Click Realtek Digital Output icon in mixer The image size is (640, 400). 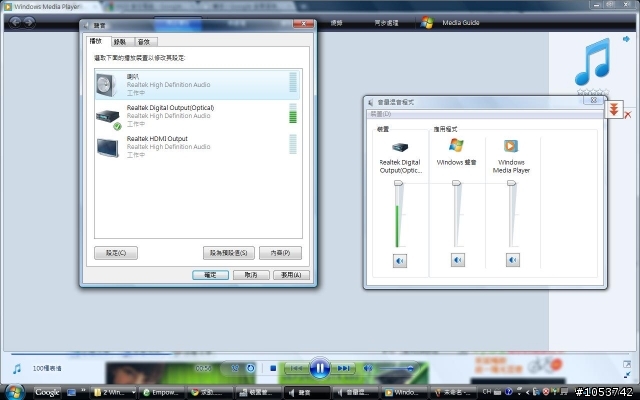click(400, 147)
